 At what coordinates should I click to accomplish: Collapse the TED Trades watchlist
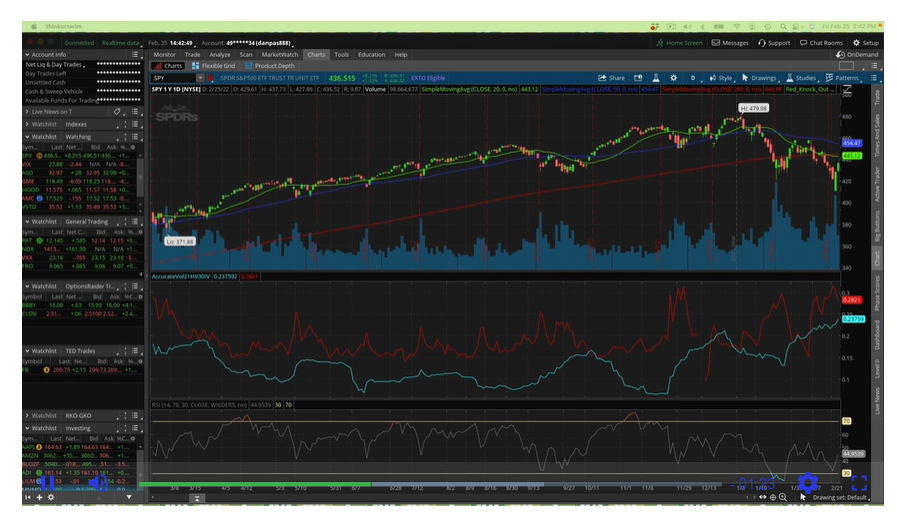tap(27, 351)
